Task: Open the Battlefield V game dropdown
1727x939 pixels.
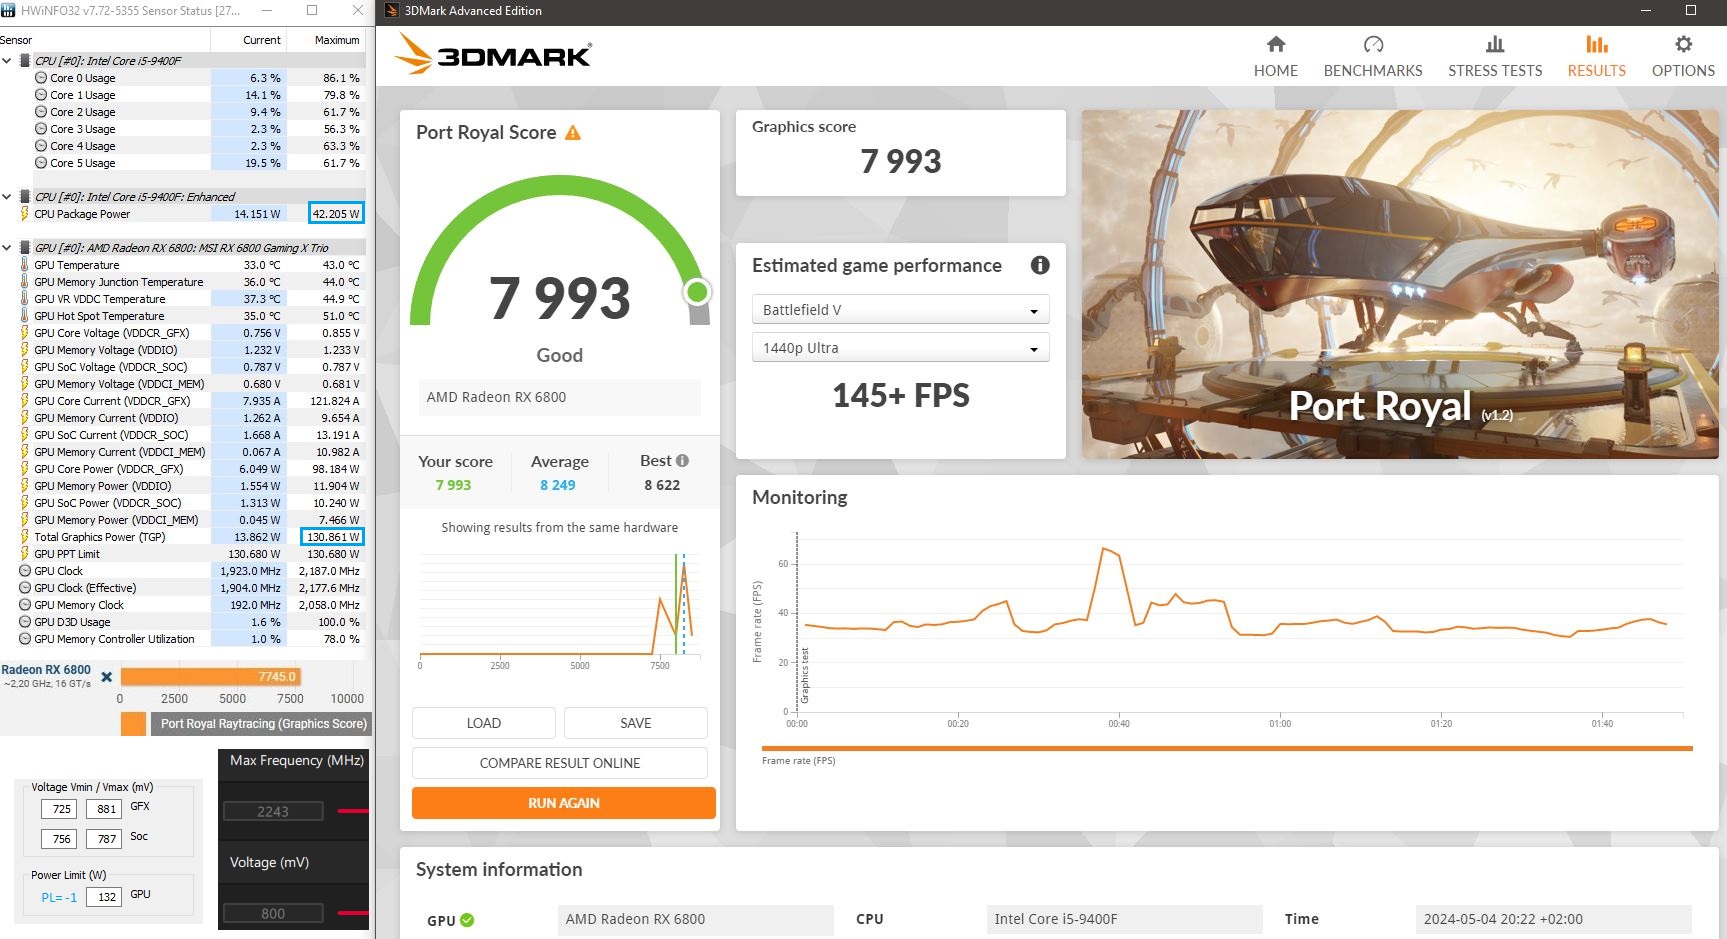Action: click(x=900, y=309)
